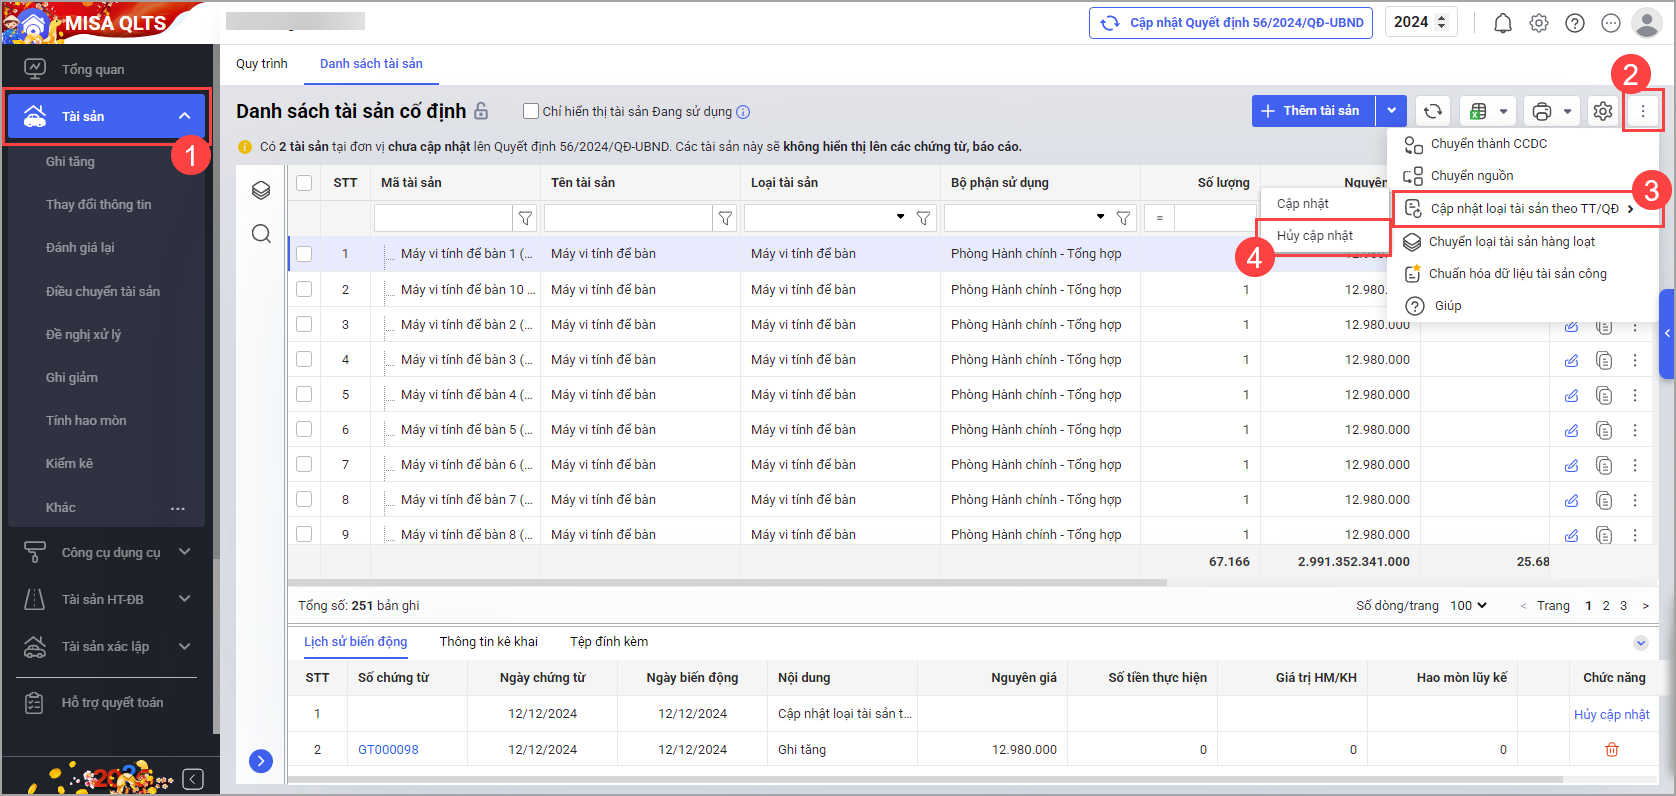Click the layers icon beside table
Image resolution: width=1676 pixels, height=796 pixels.
(261, 190)
